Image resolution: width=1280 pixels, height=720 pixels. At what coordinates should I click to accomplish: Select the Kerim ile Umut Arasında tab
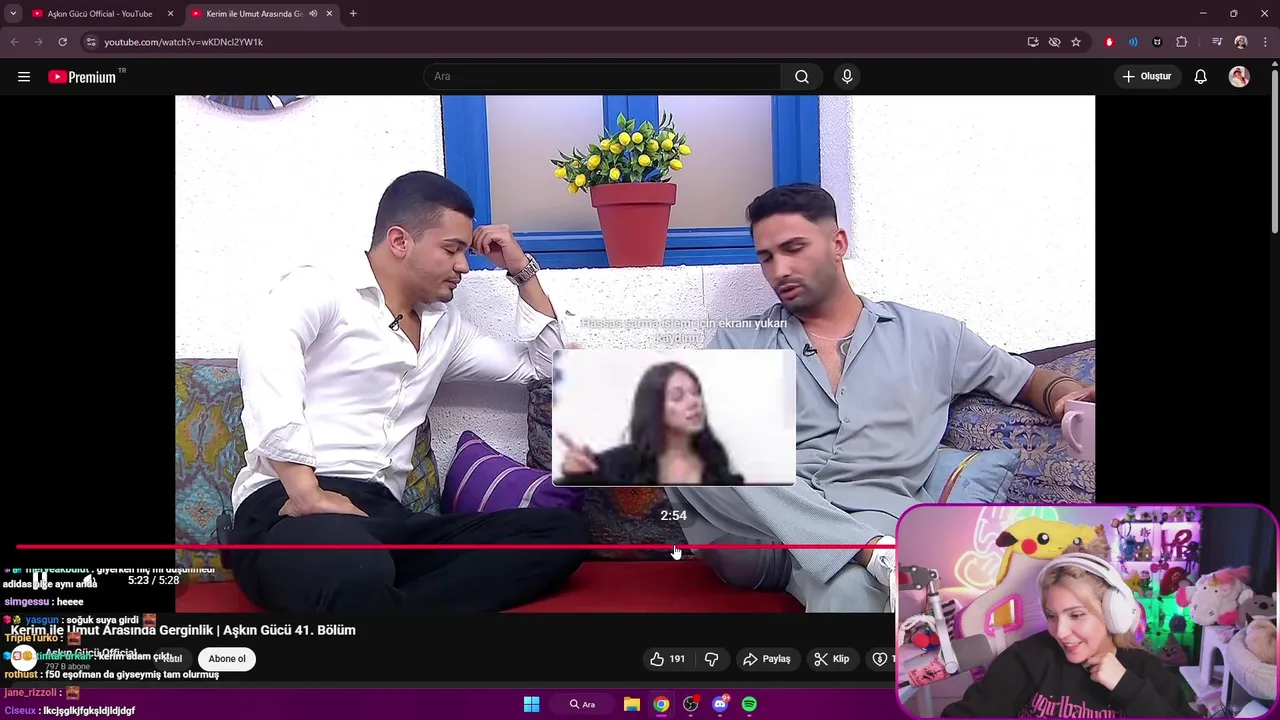click(x=253, y=14)
